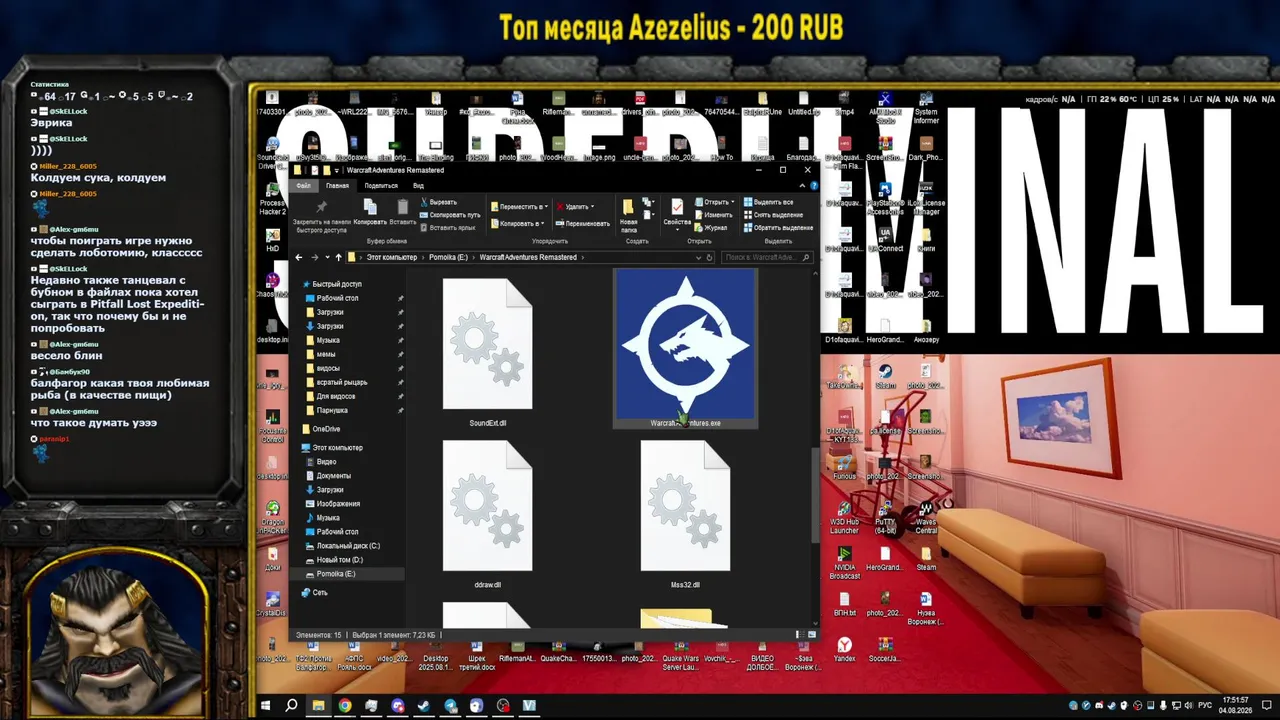Open the Переместить в dropdown
This screenshot has width=1280, height=720.
click(x=518, y=207)
